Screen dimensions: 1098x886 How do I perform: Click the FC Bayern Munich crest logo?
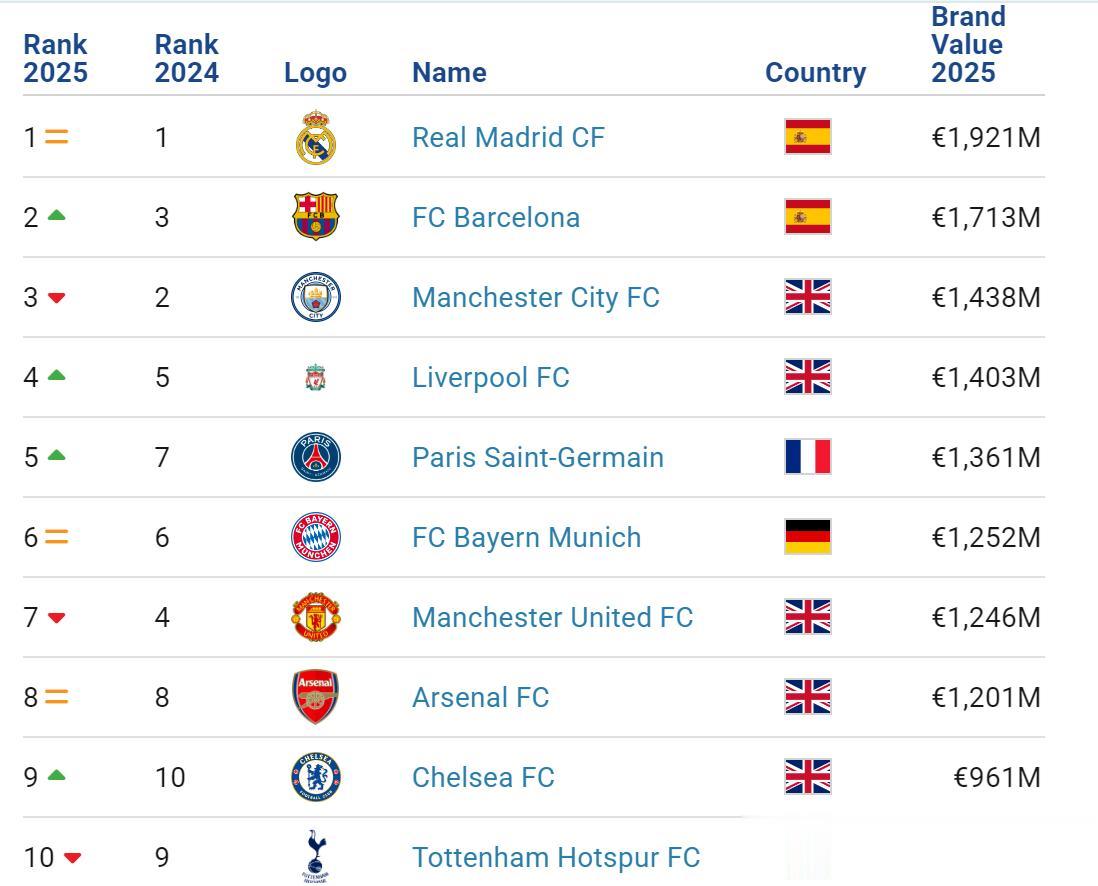[316, 537]
